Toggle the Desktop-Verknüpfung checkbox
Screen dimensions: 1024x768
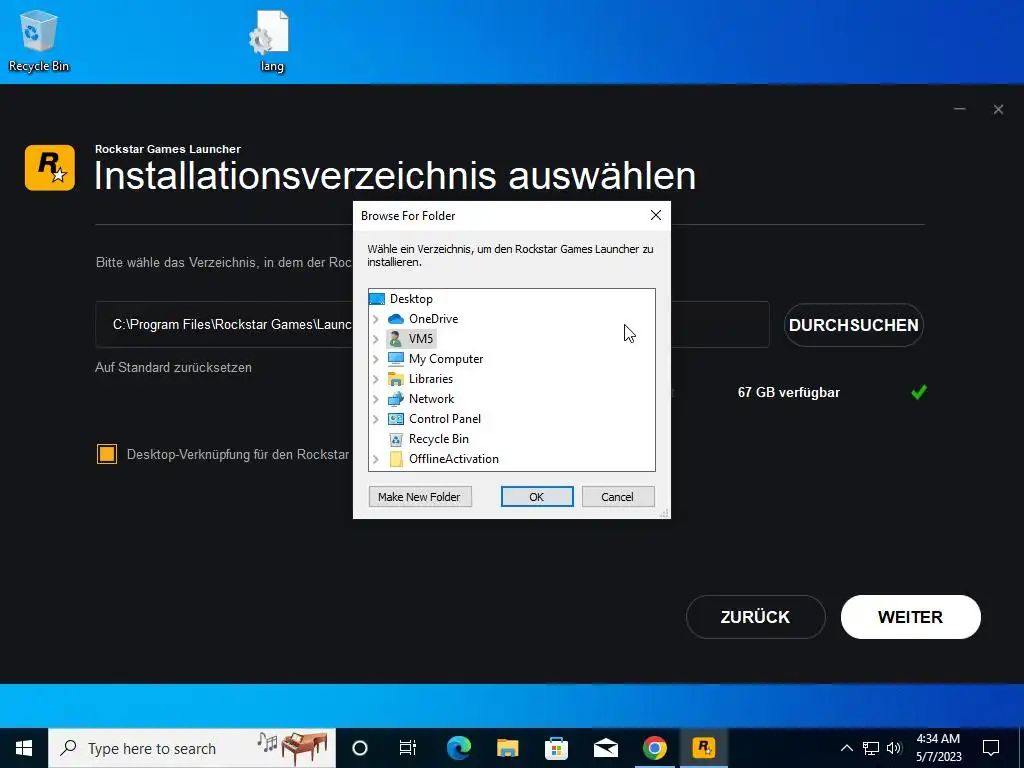pos(107,454)
